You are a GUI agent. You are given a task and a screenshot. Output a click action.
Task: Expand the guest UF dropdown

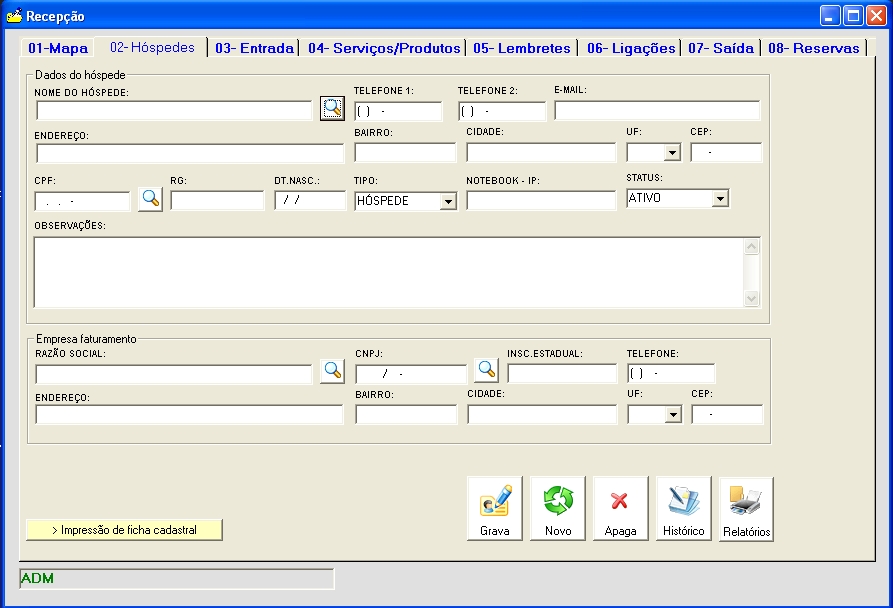672,153
